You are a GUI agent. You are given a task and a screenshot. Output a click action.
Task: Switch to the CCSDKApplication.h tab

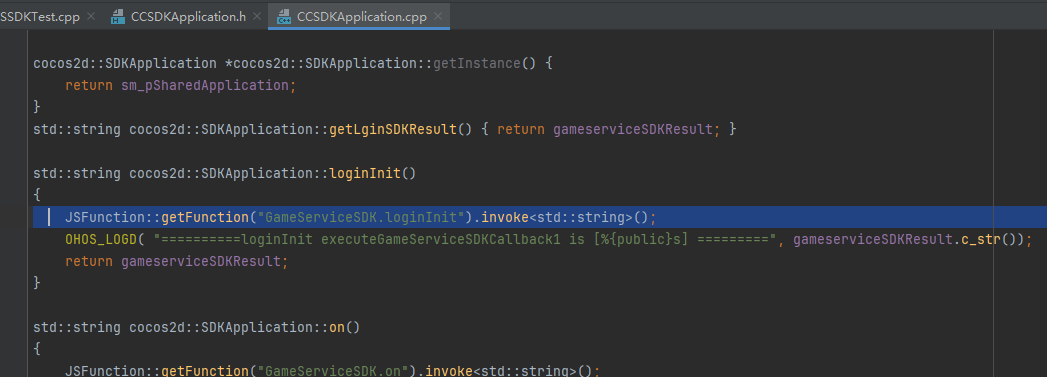pos(189,17)
